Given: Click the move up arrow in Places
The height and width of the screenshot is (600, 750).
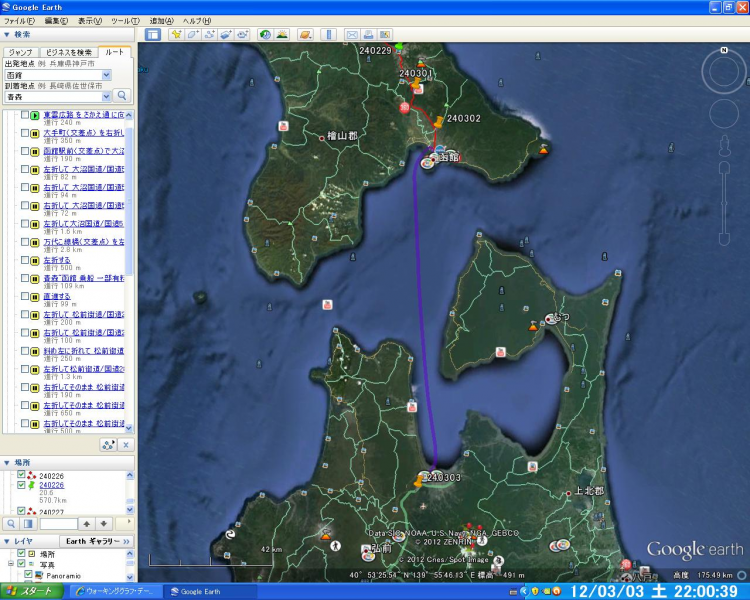Looking at the screenshot, I should tap(87, 524).
